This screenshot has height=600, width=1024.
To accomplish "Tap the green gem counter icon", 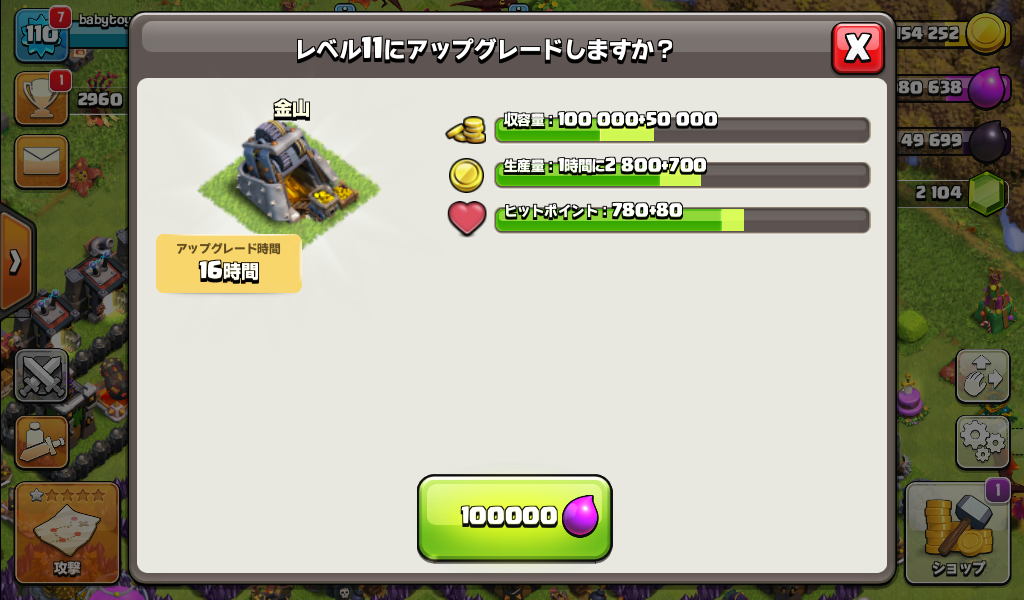I will pos(986,193).
